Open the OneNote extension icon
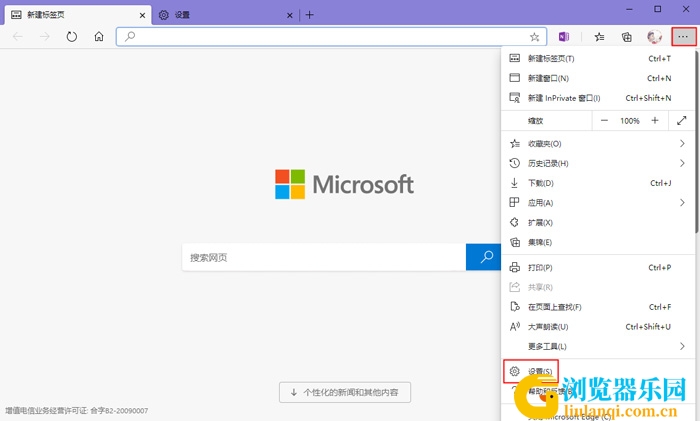Image resolution: width=700 pixels, height=421 pixels. click(564, 37)
